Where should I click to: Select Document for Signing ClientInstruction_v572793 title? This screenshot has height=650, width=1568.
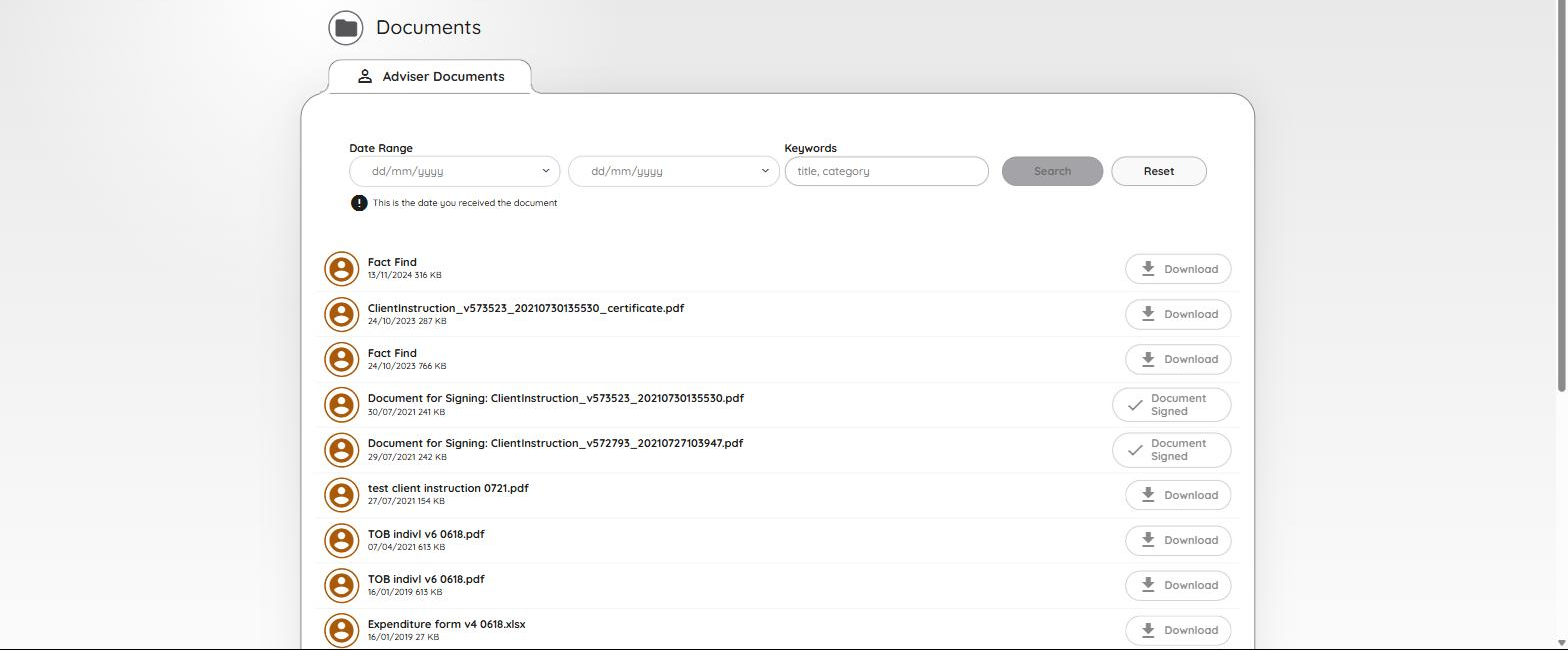[x=555, y=443]
